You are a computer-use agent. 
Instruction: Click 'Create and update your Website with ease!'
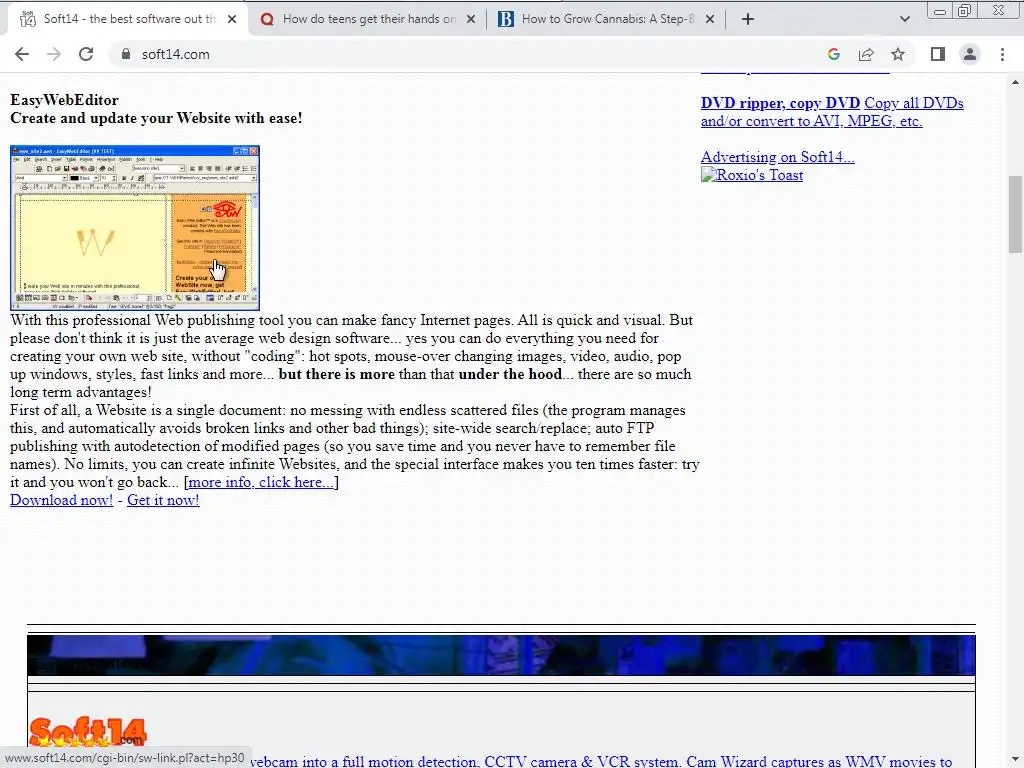click(x=156, y=118)
